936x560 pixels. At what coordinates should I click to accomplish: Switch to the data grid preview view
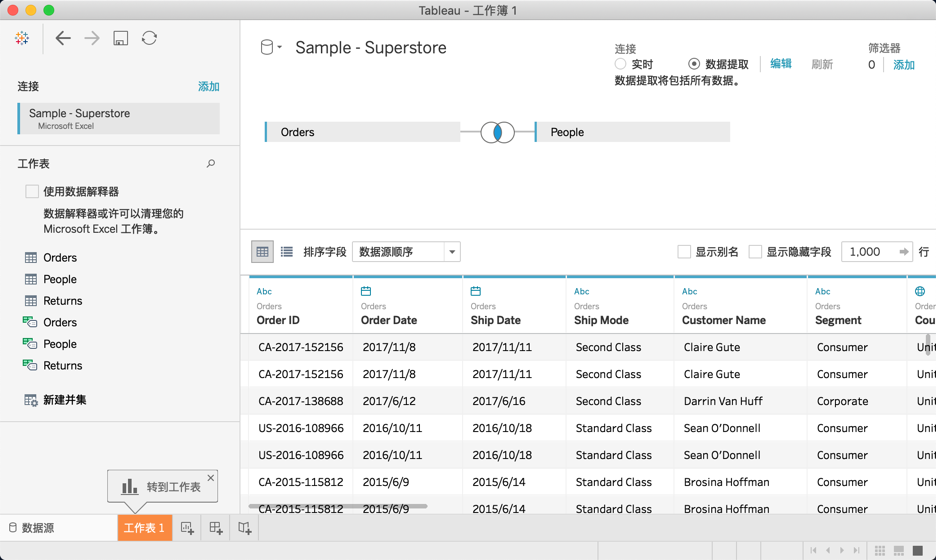coord(263,252)
